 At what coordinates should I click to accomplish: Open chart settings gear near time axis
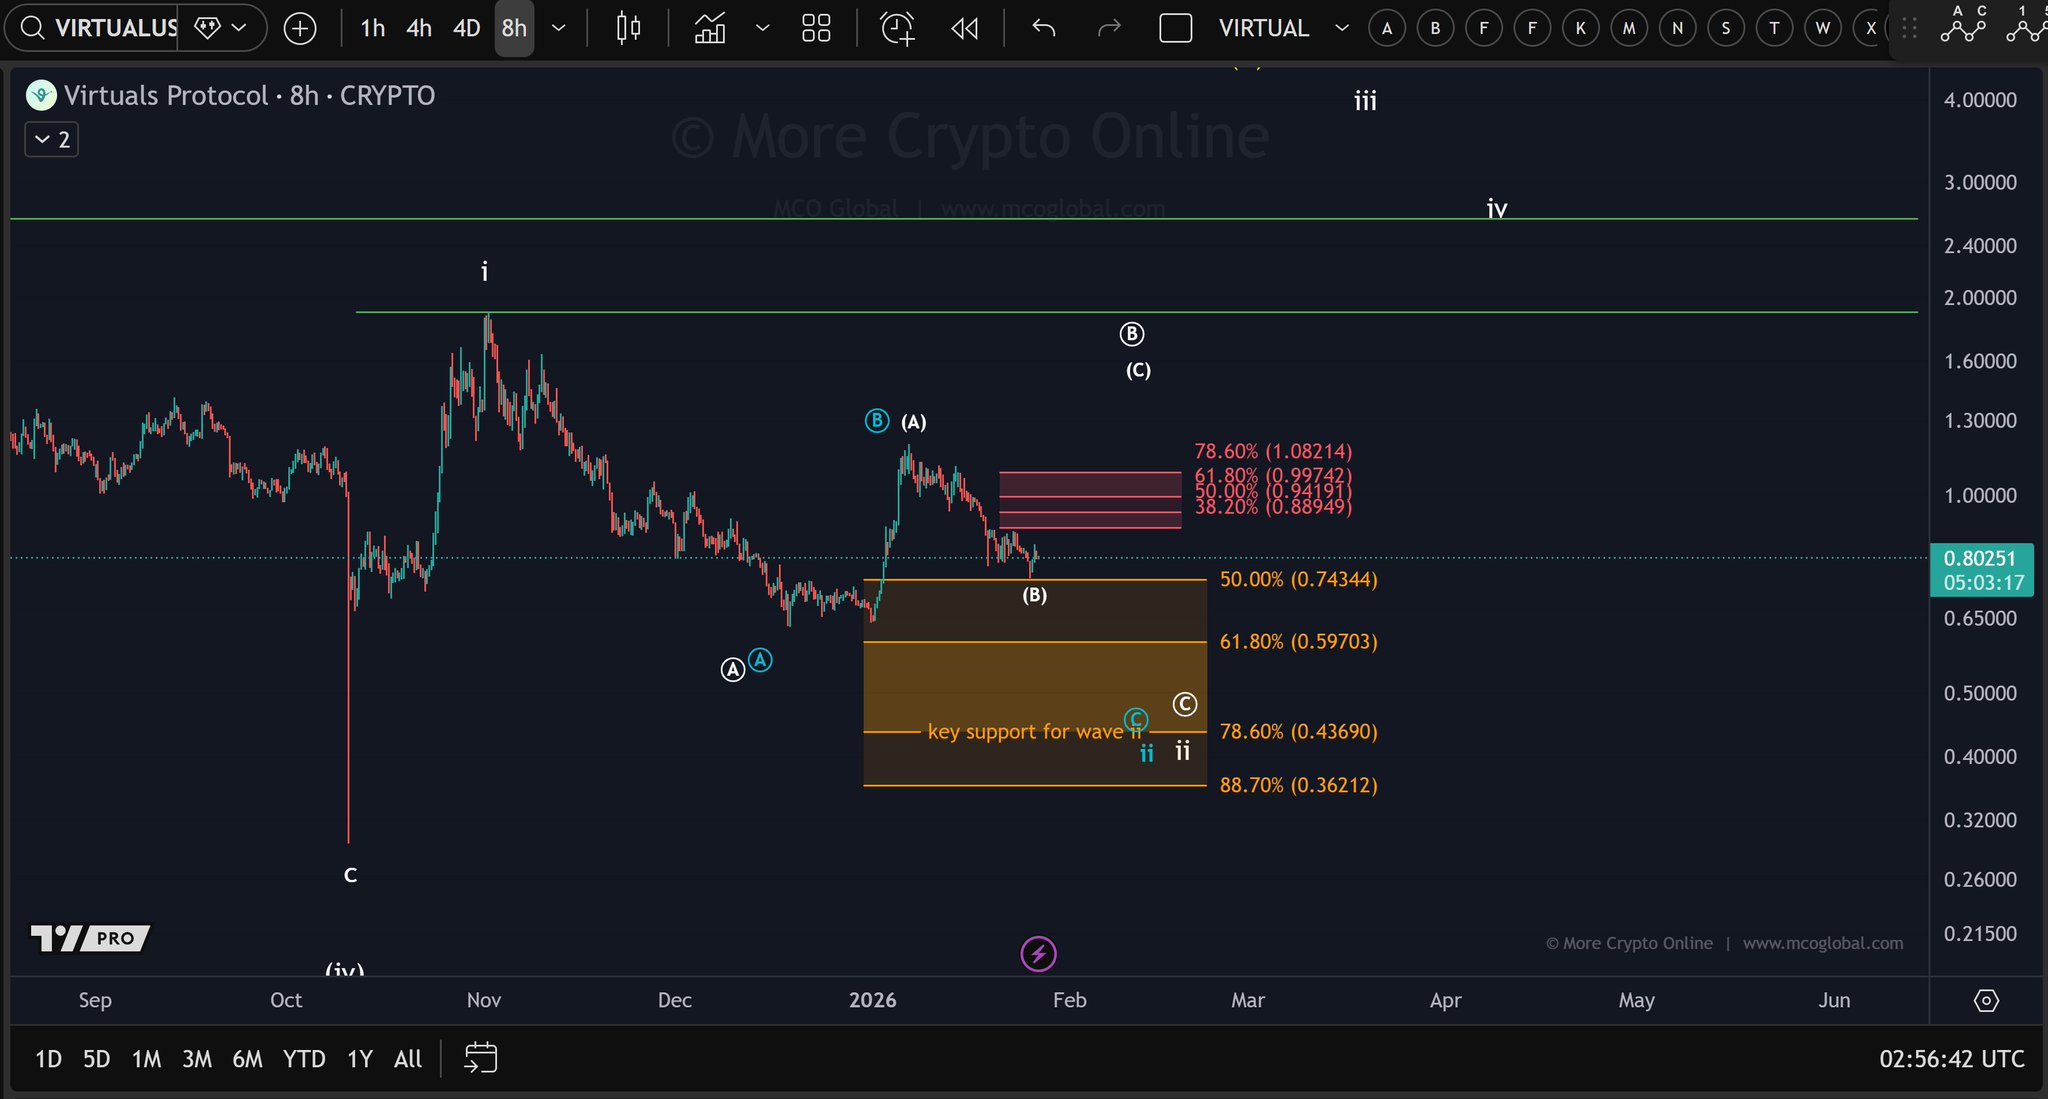click(x=1986, y=1000)
